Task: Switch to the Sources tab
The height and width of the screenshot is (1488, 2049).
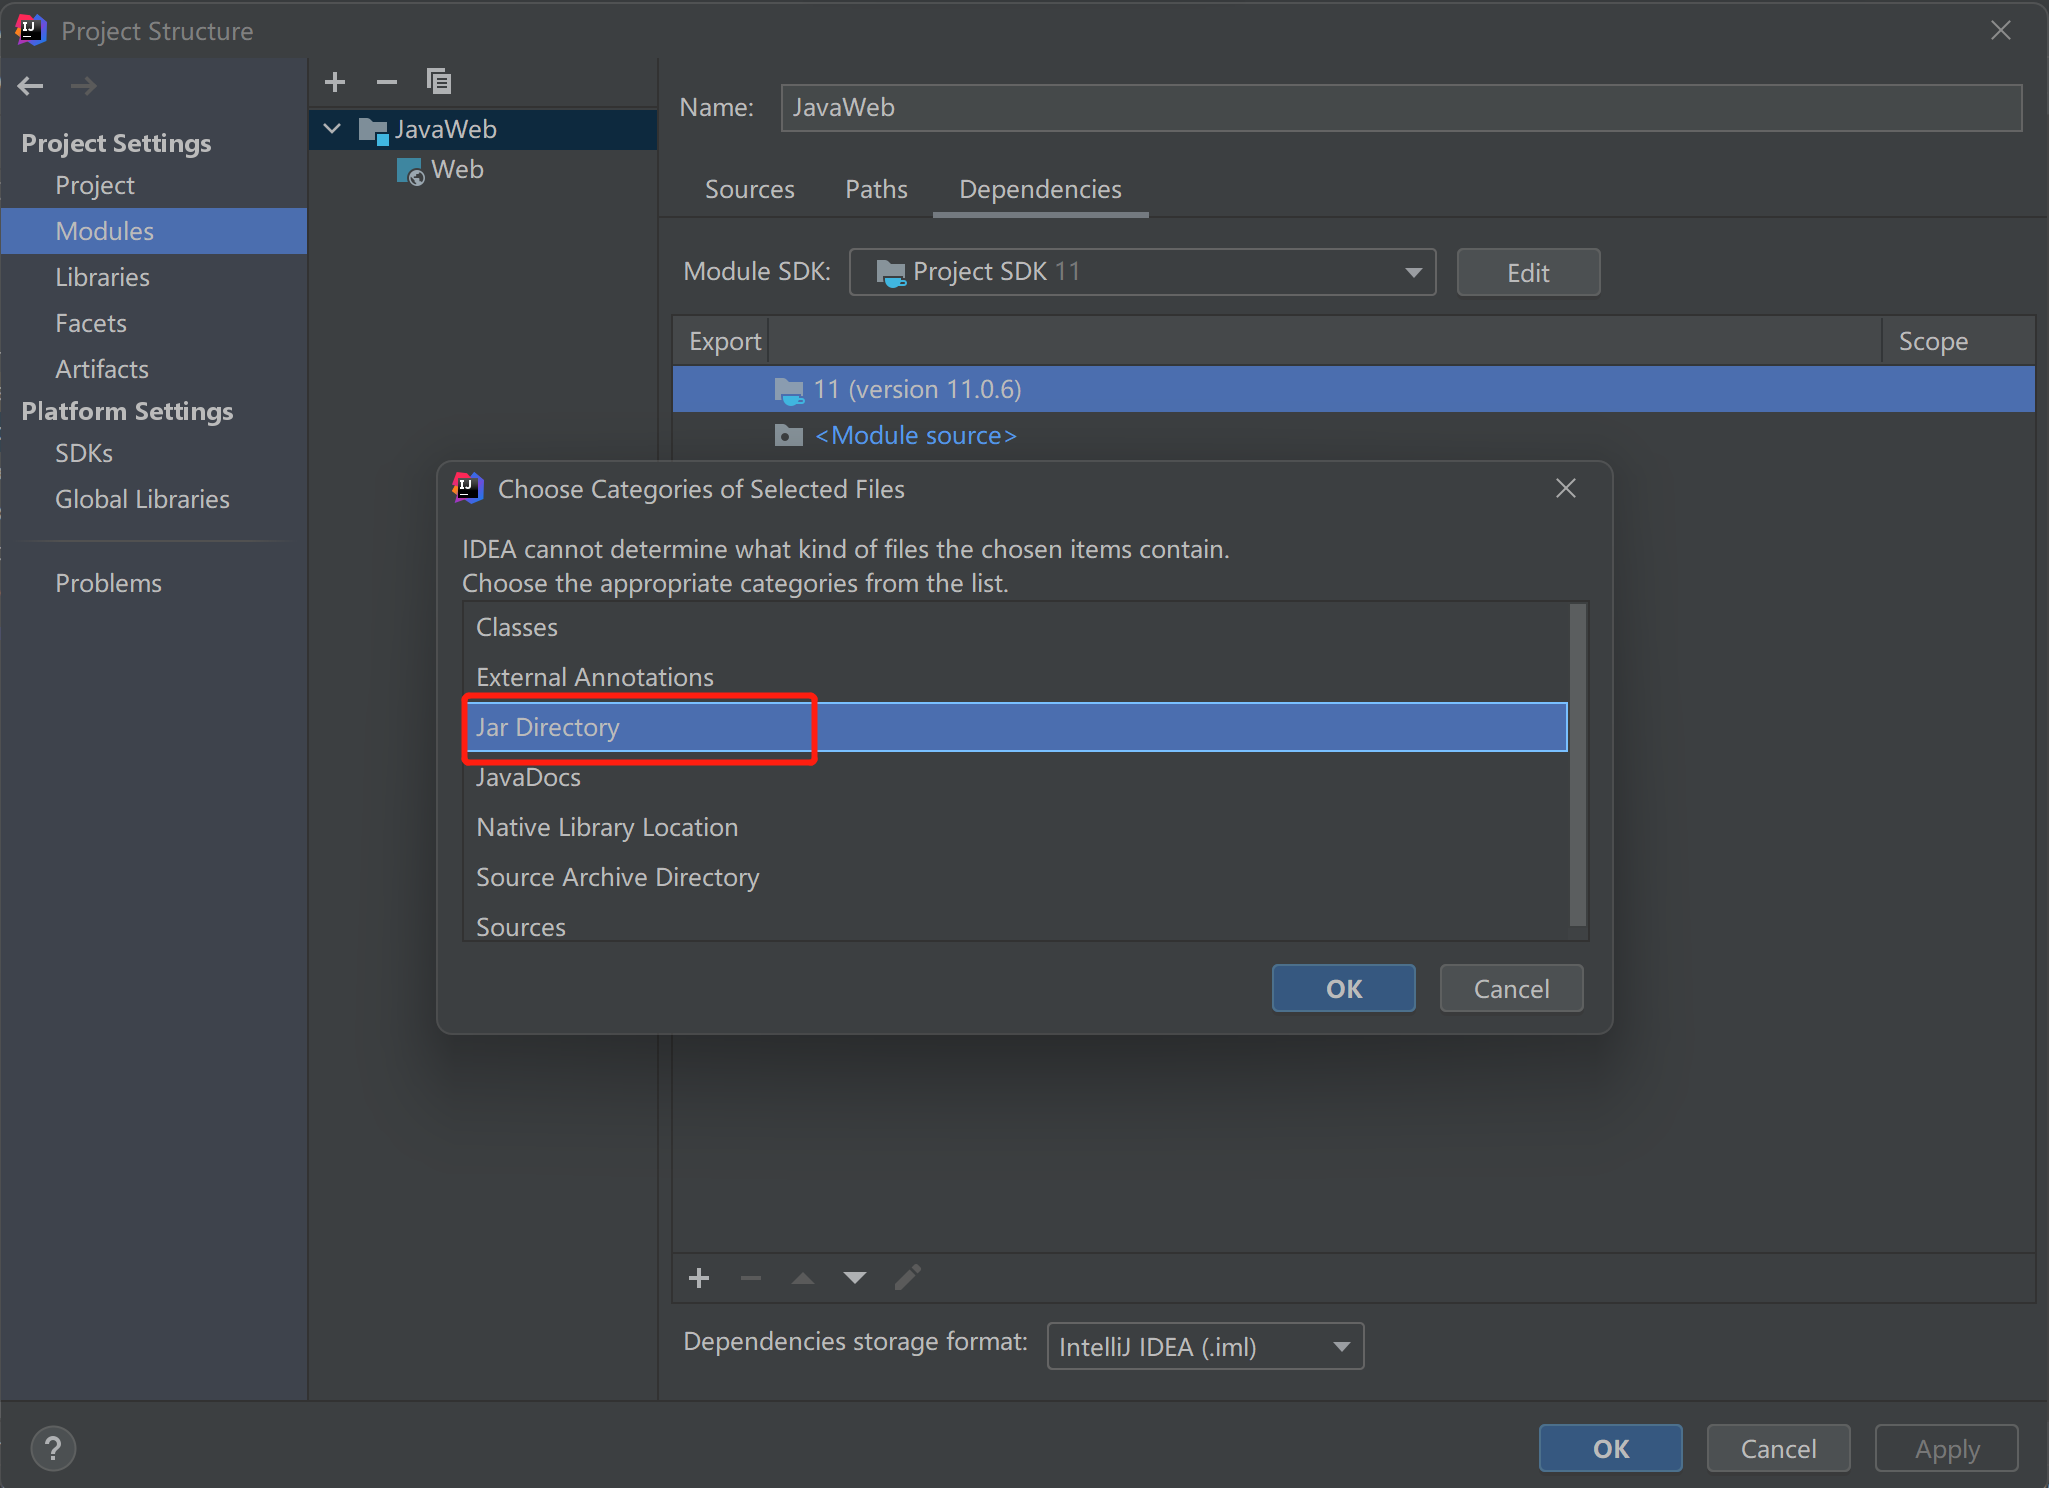Action: pyautogui.click(x=749, y=189)
